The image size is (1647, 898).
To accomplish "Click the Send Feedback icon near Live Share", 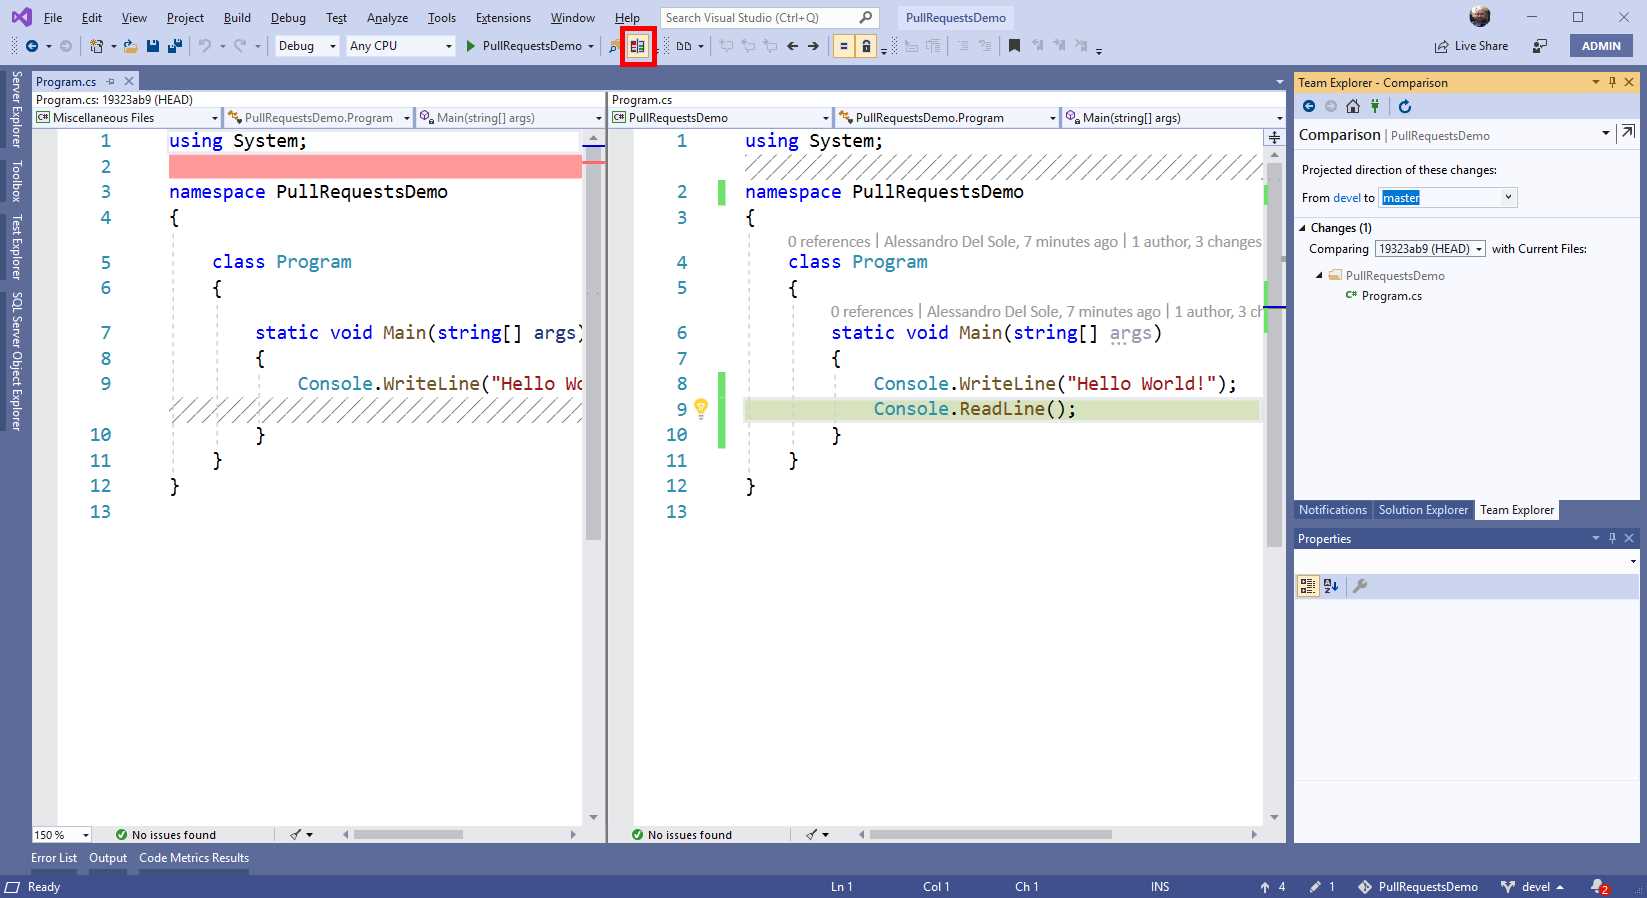I will tap(1540, 46).
